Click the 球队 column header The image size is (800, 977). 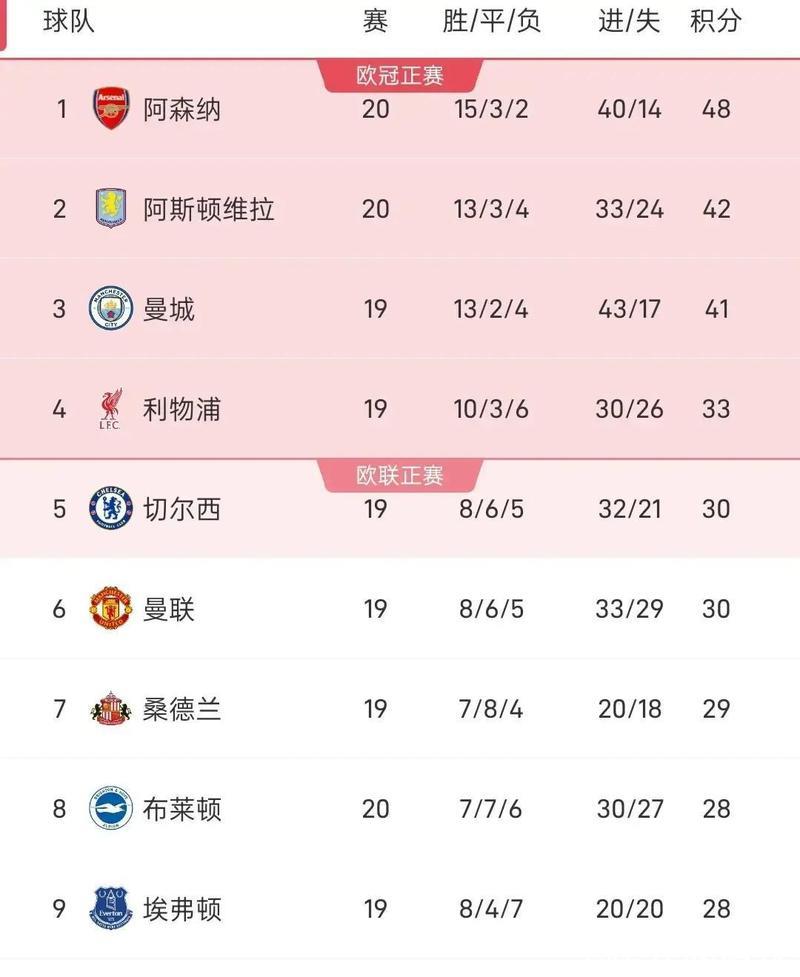tap(68, 20)
